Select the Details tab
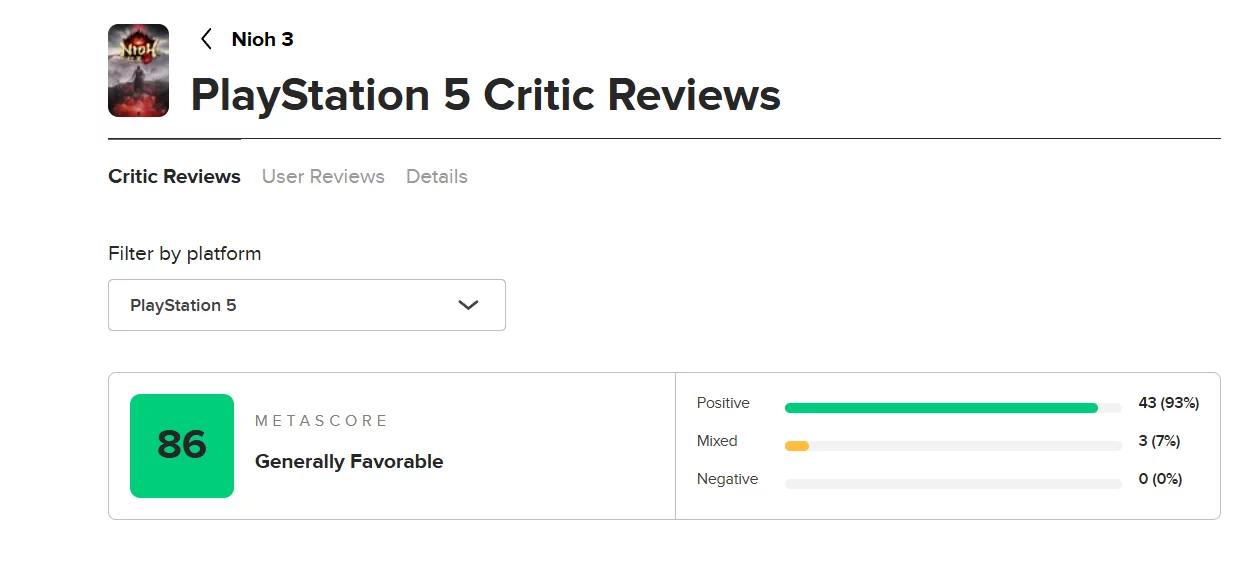The width and height of the screenshot is (1233, 573). (437, 176)
